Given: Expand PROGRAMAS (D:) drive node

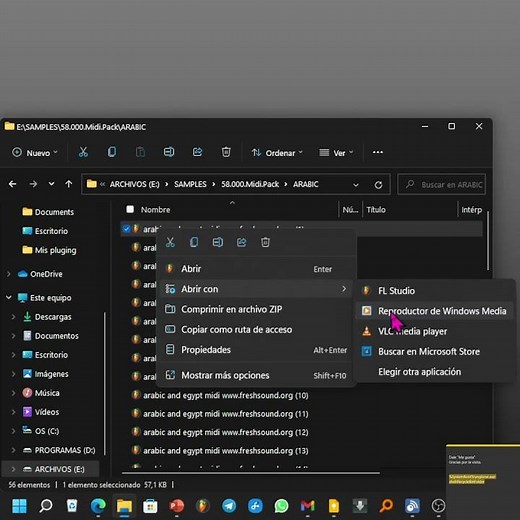Looking at the screenshot, I should tap(14, 450).
